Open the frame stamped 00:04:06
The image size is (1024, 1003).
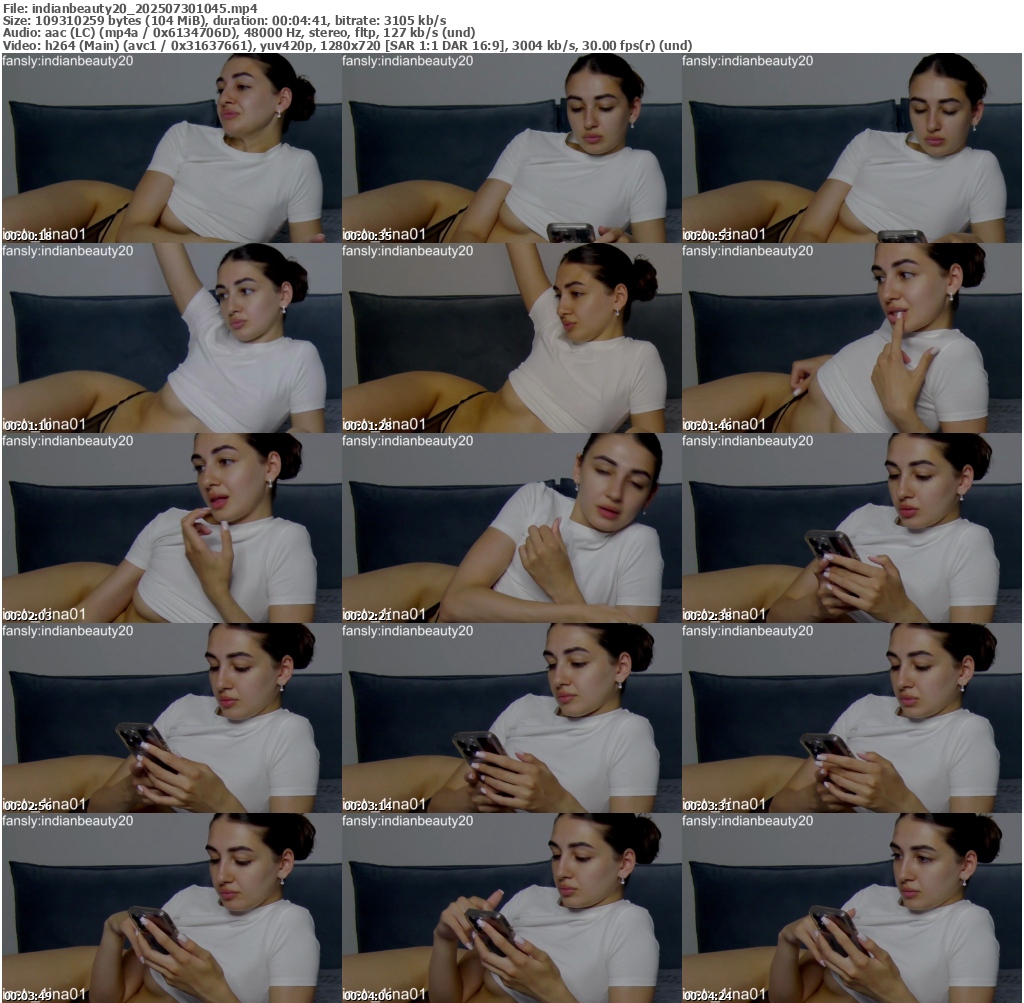[511, 908]
